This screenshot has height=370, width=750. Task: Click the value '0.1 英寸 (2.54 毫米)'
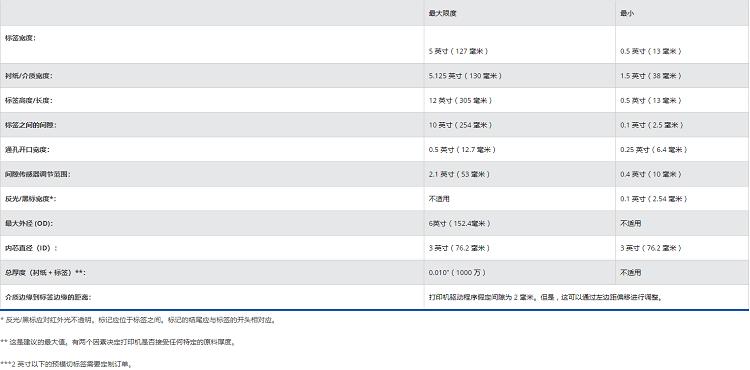tap(654, 199)
